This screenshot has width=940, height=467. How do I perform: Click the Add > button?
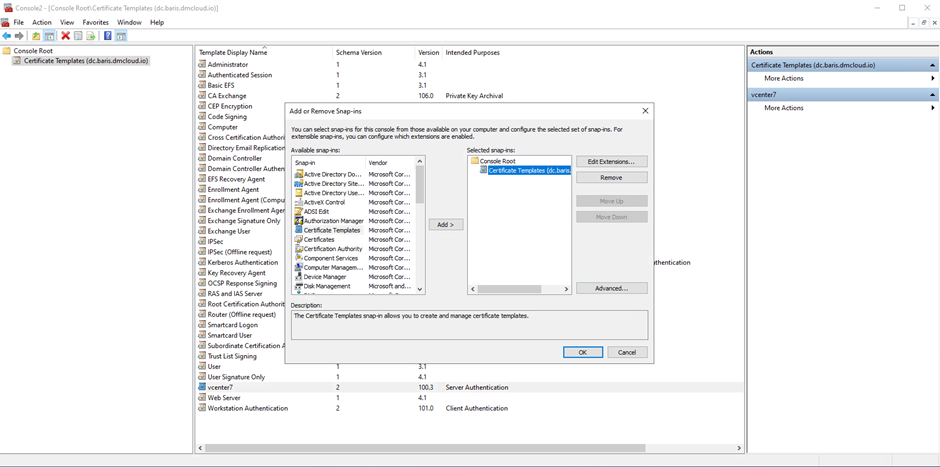[x=446, y=225]
